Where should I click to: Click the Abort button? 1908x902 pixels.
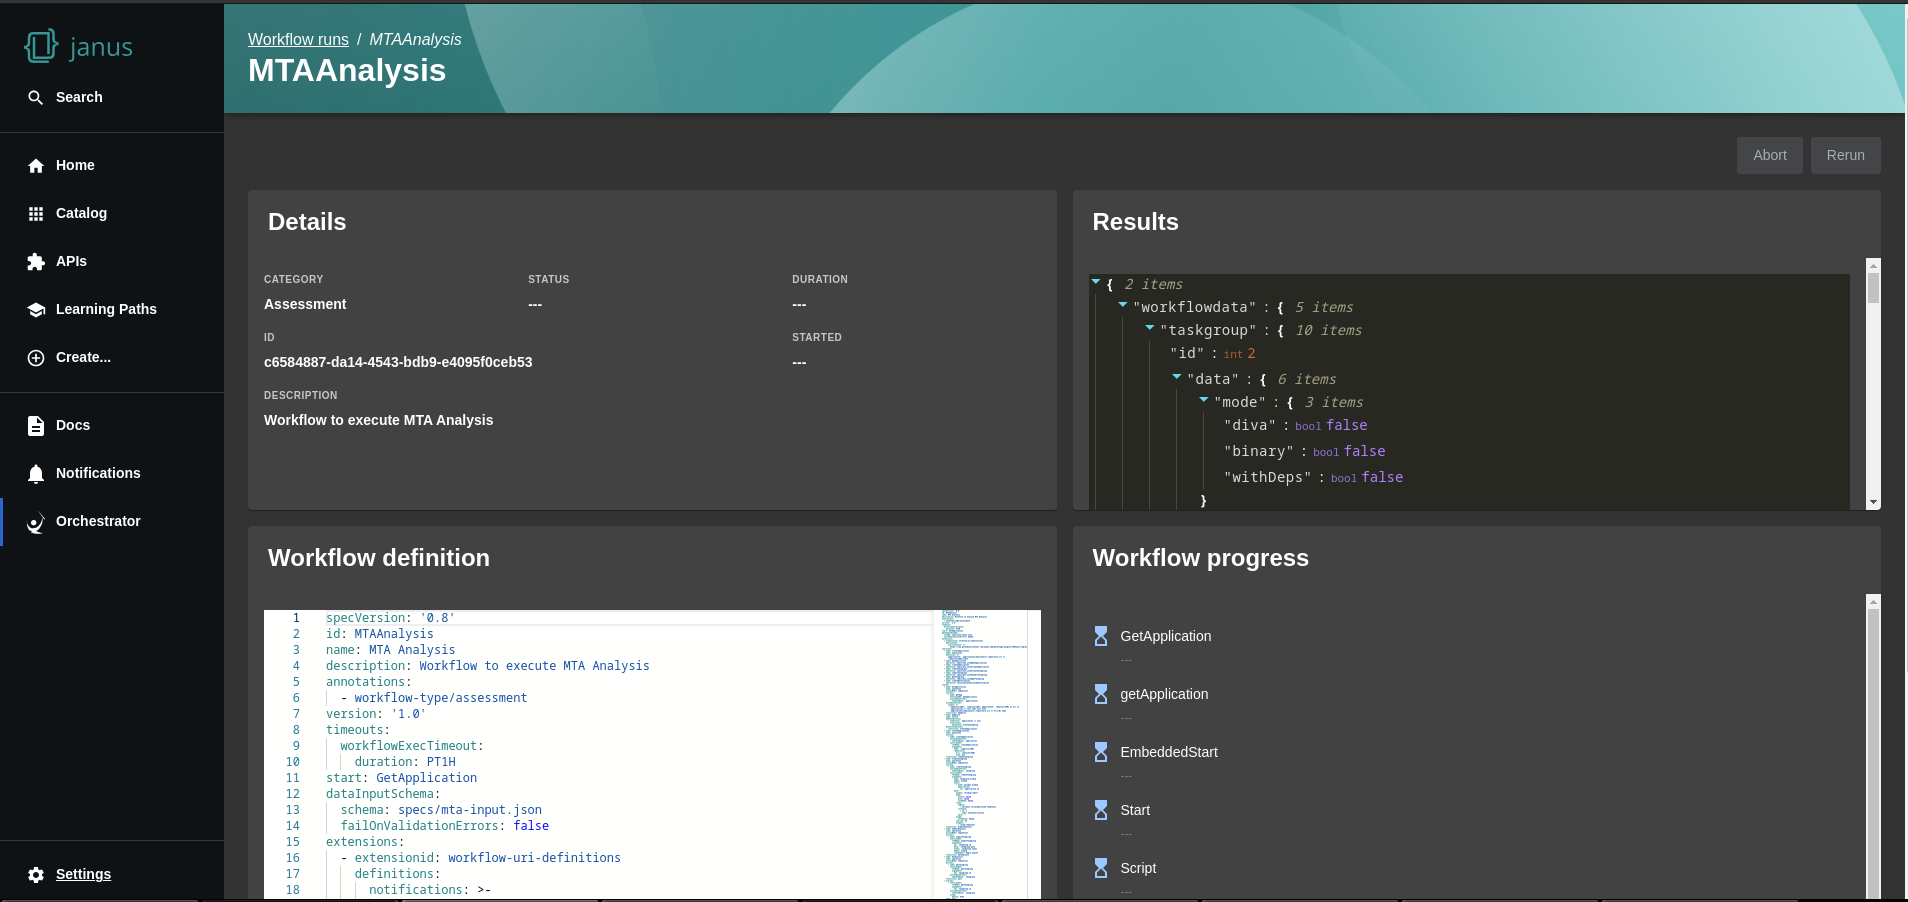pos(1769,155)
